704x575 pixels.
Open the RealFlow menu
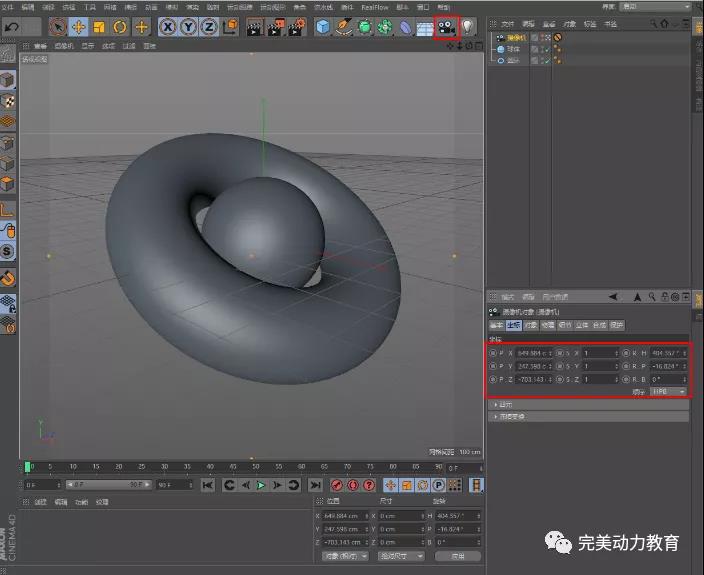376,6
